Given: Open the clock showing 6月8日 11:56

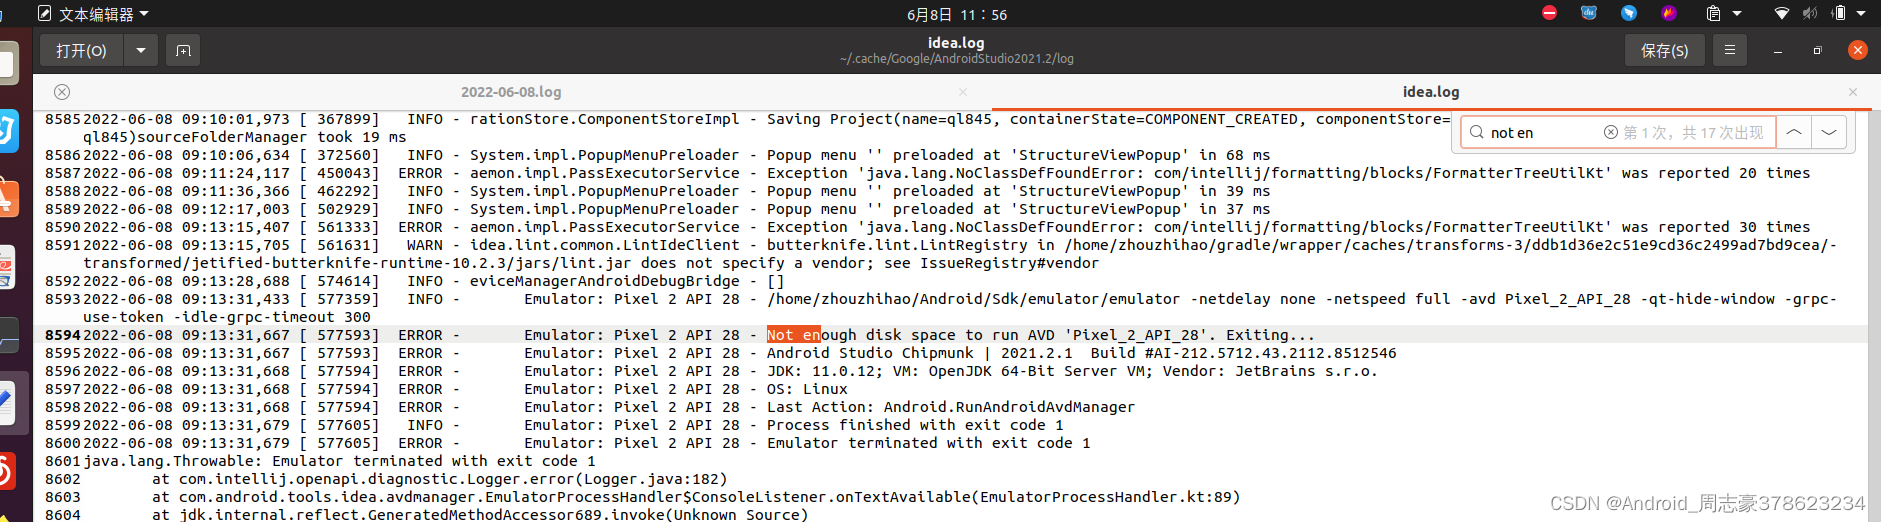Looking at the screenshot, I should pyautogui.click(x=957, y=14).
